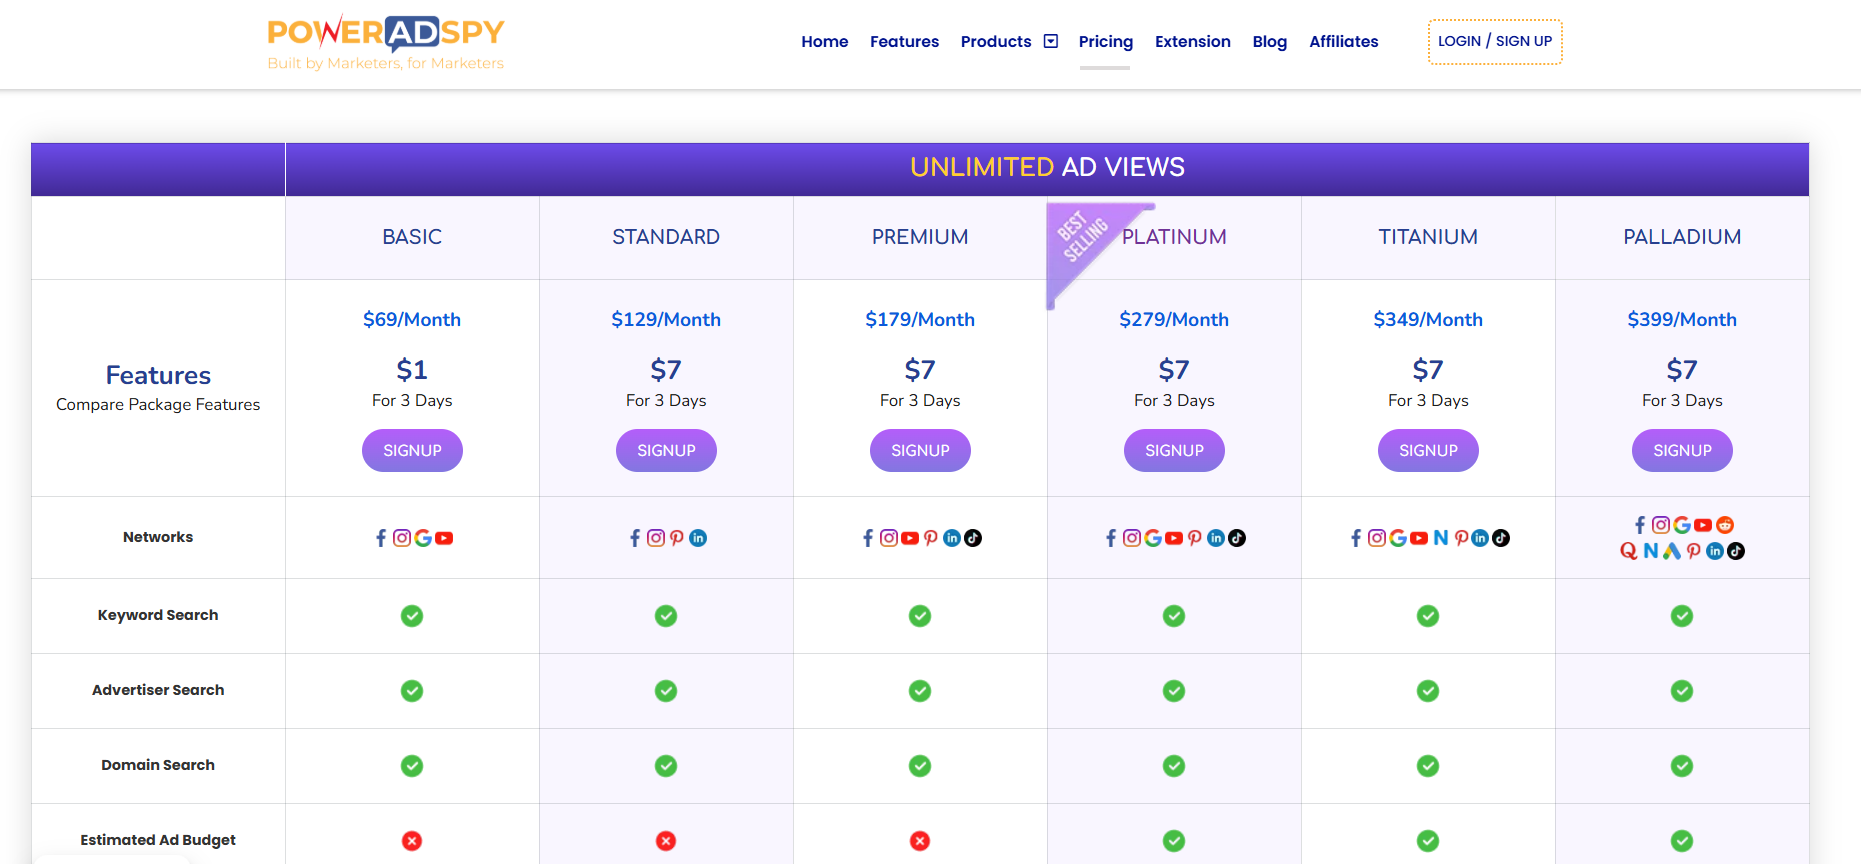Sign up for the Titanium plan
1861x864 pixels.
tap(1428, 450)
